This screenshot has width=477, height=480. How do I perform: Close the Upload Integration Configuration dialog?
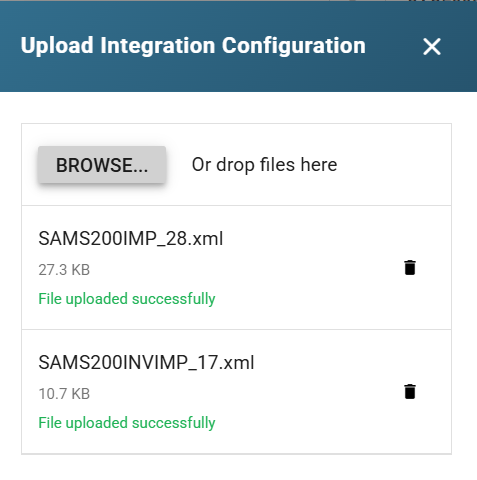(432, 46)
